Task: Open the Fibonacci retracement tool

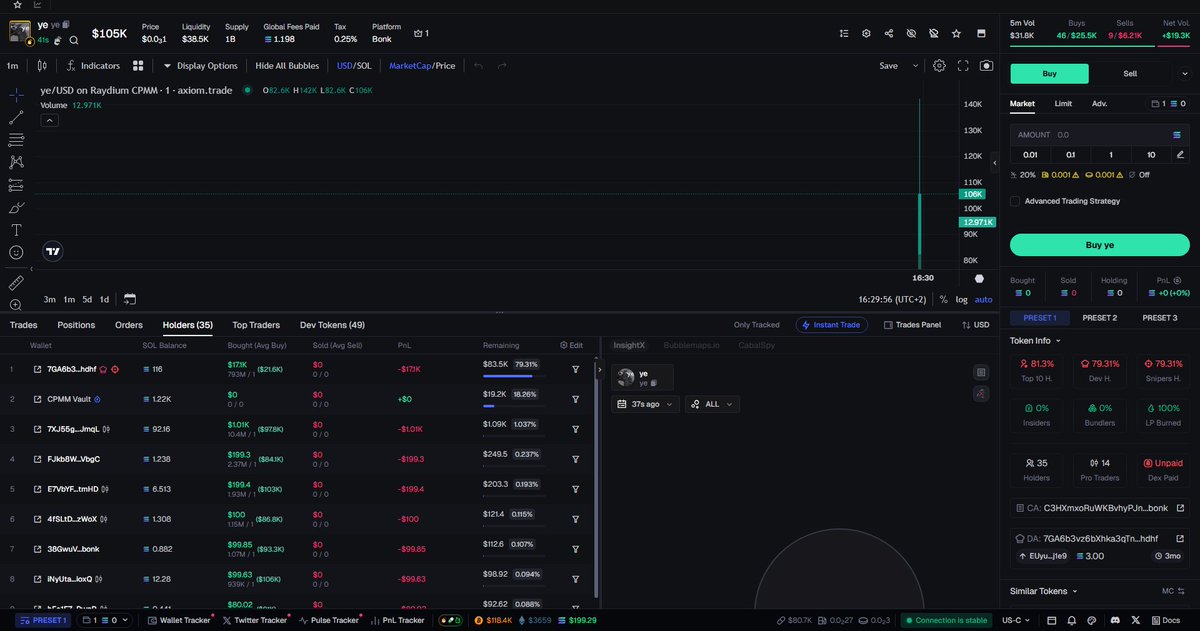Action: pos(16,140)
